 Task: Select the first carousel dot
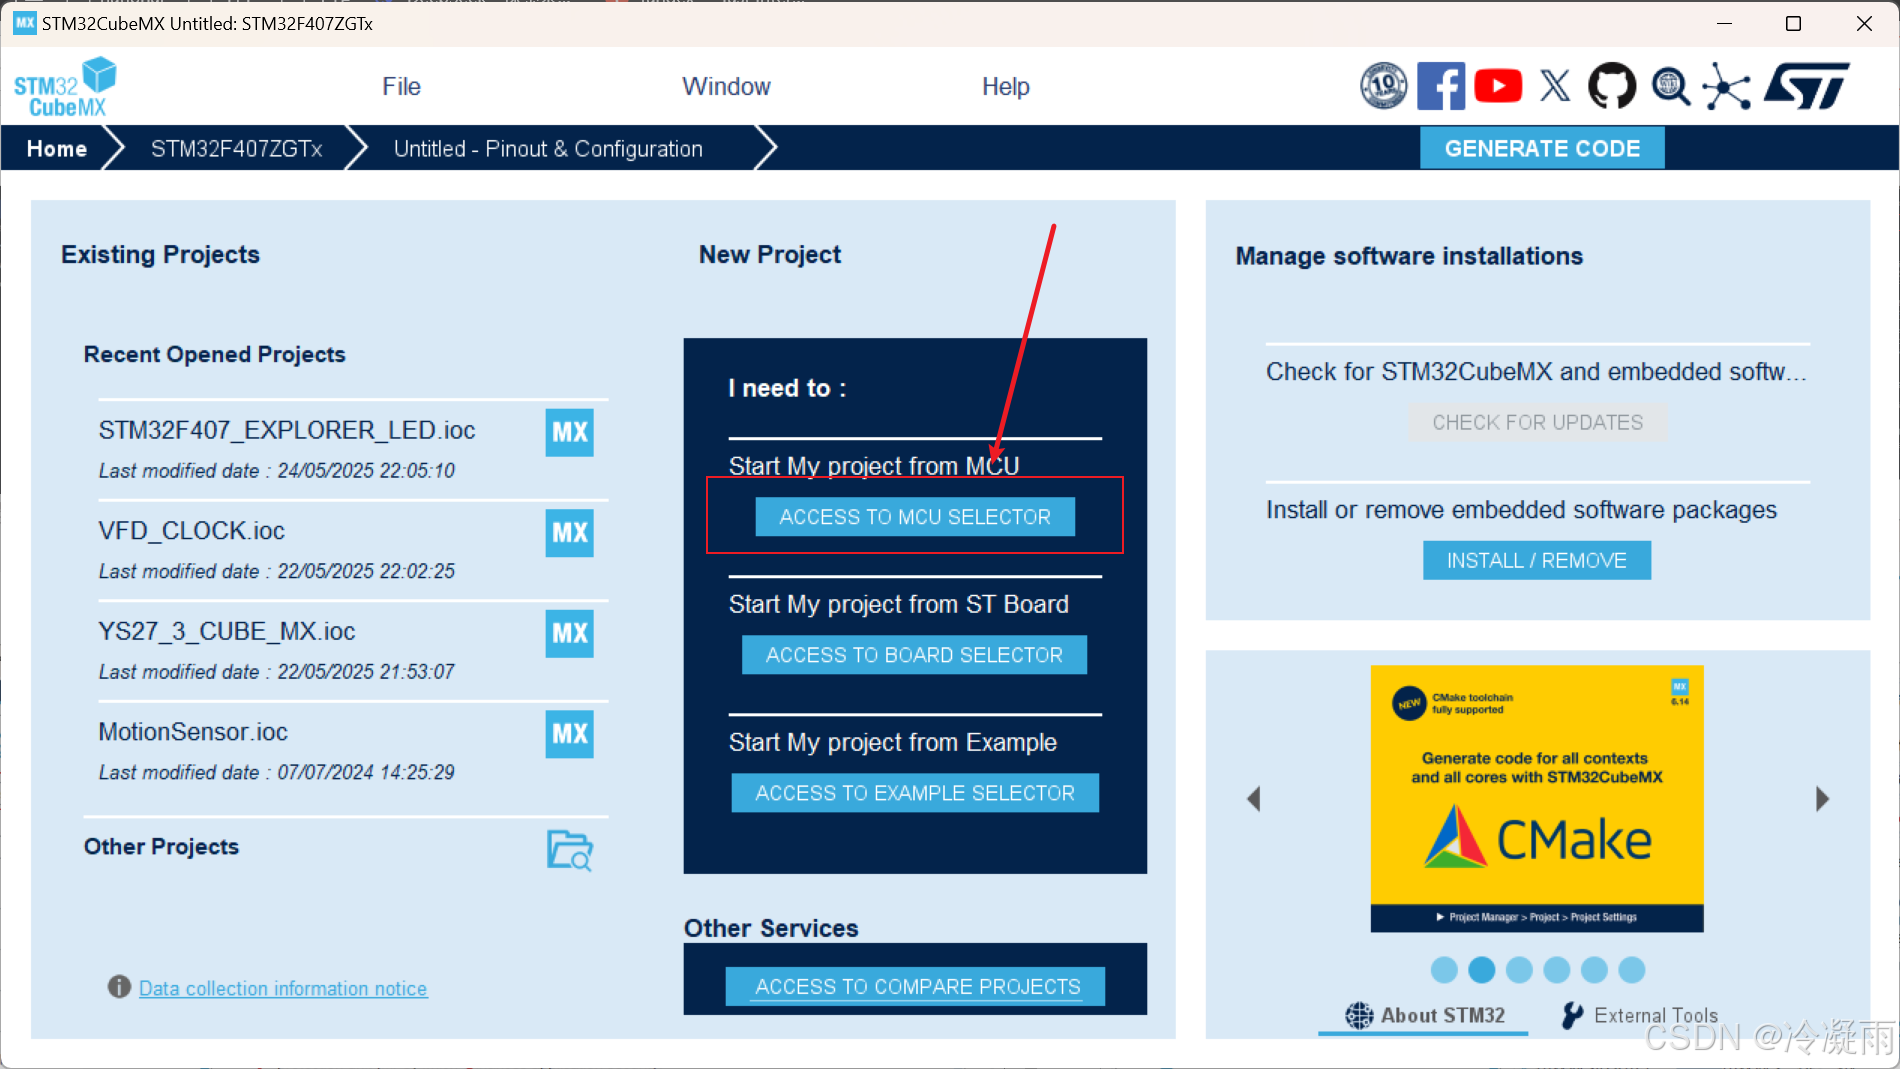click(1444, 969)
